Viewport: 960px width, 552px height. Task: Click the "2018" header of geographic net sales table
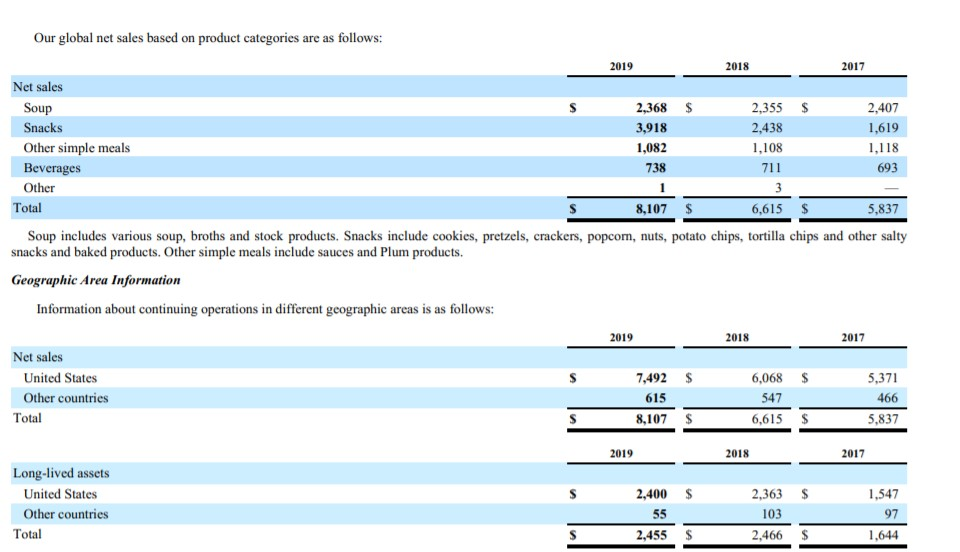point(737,338)
